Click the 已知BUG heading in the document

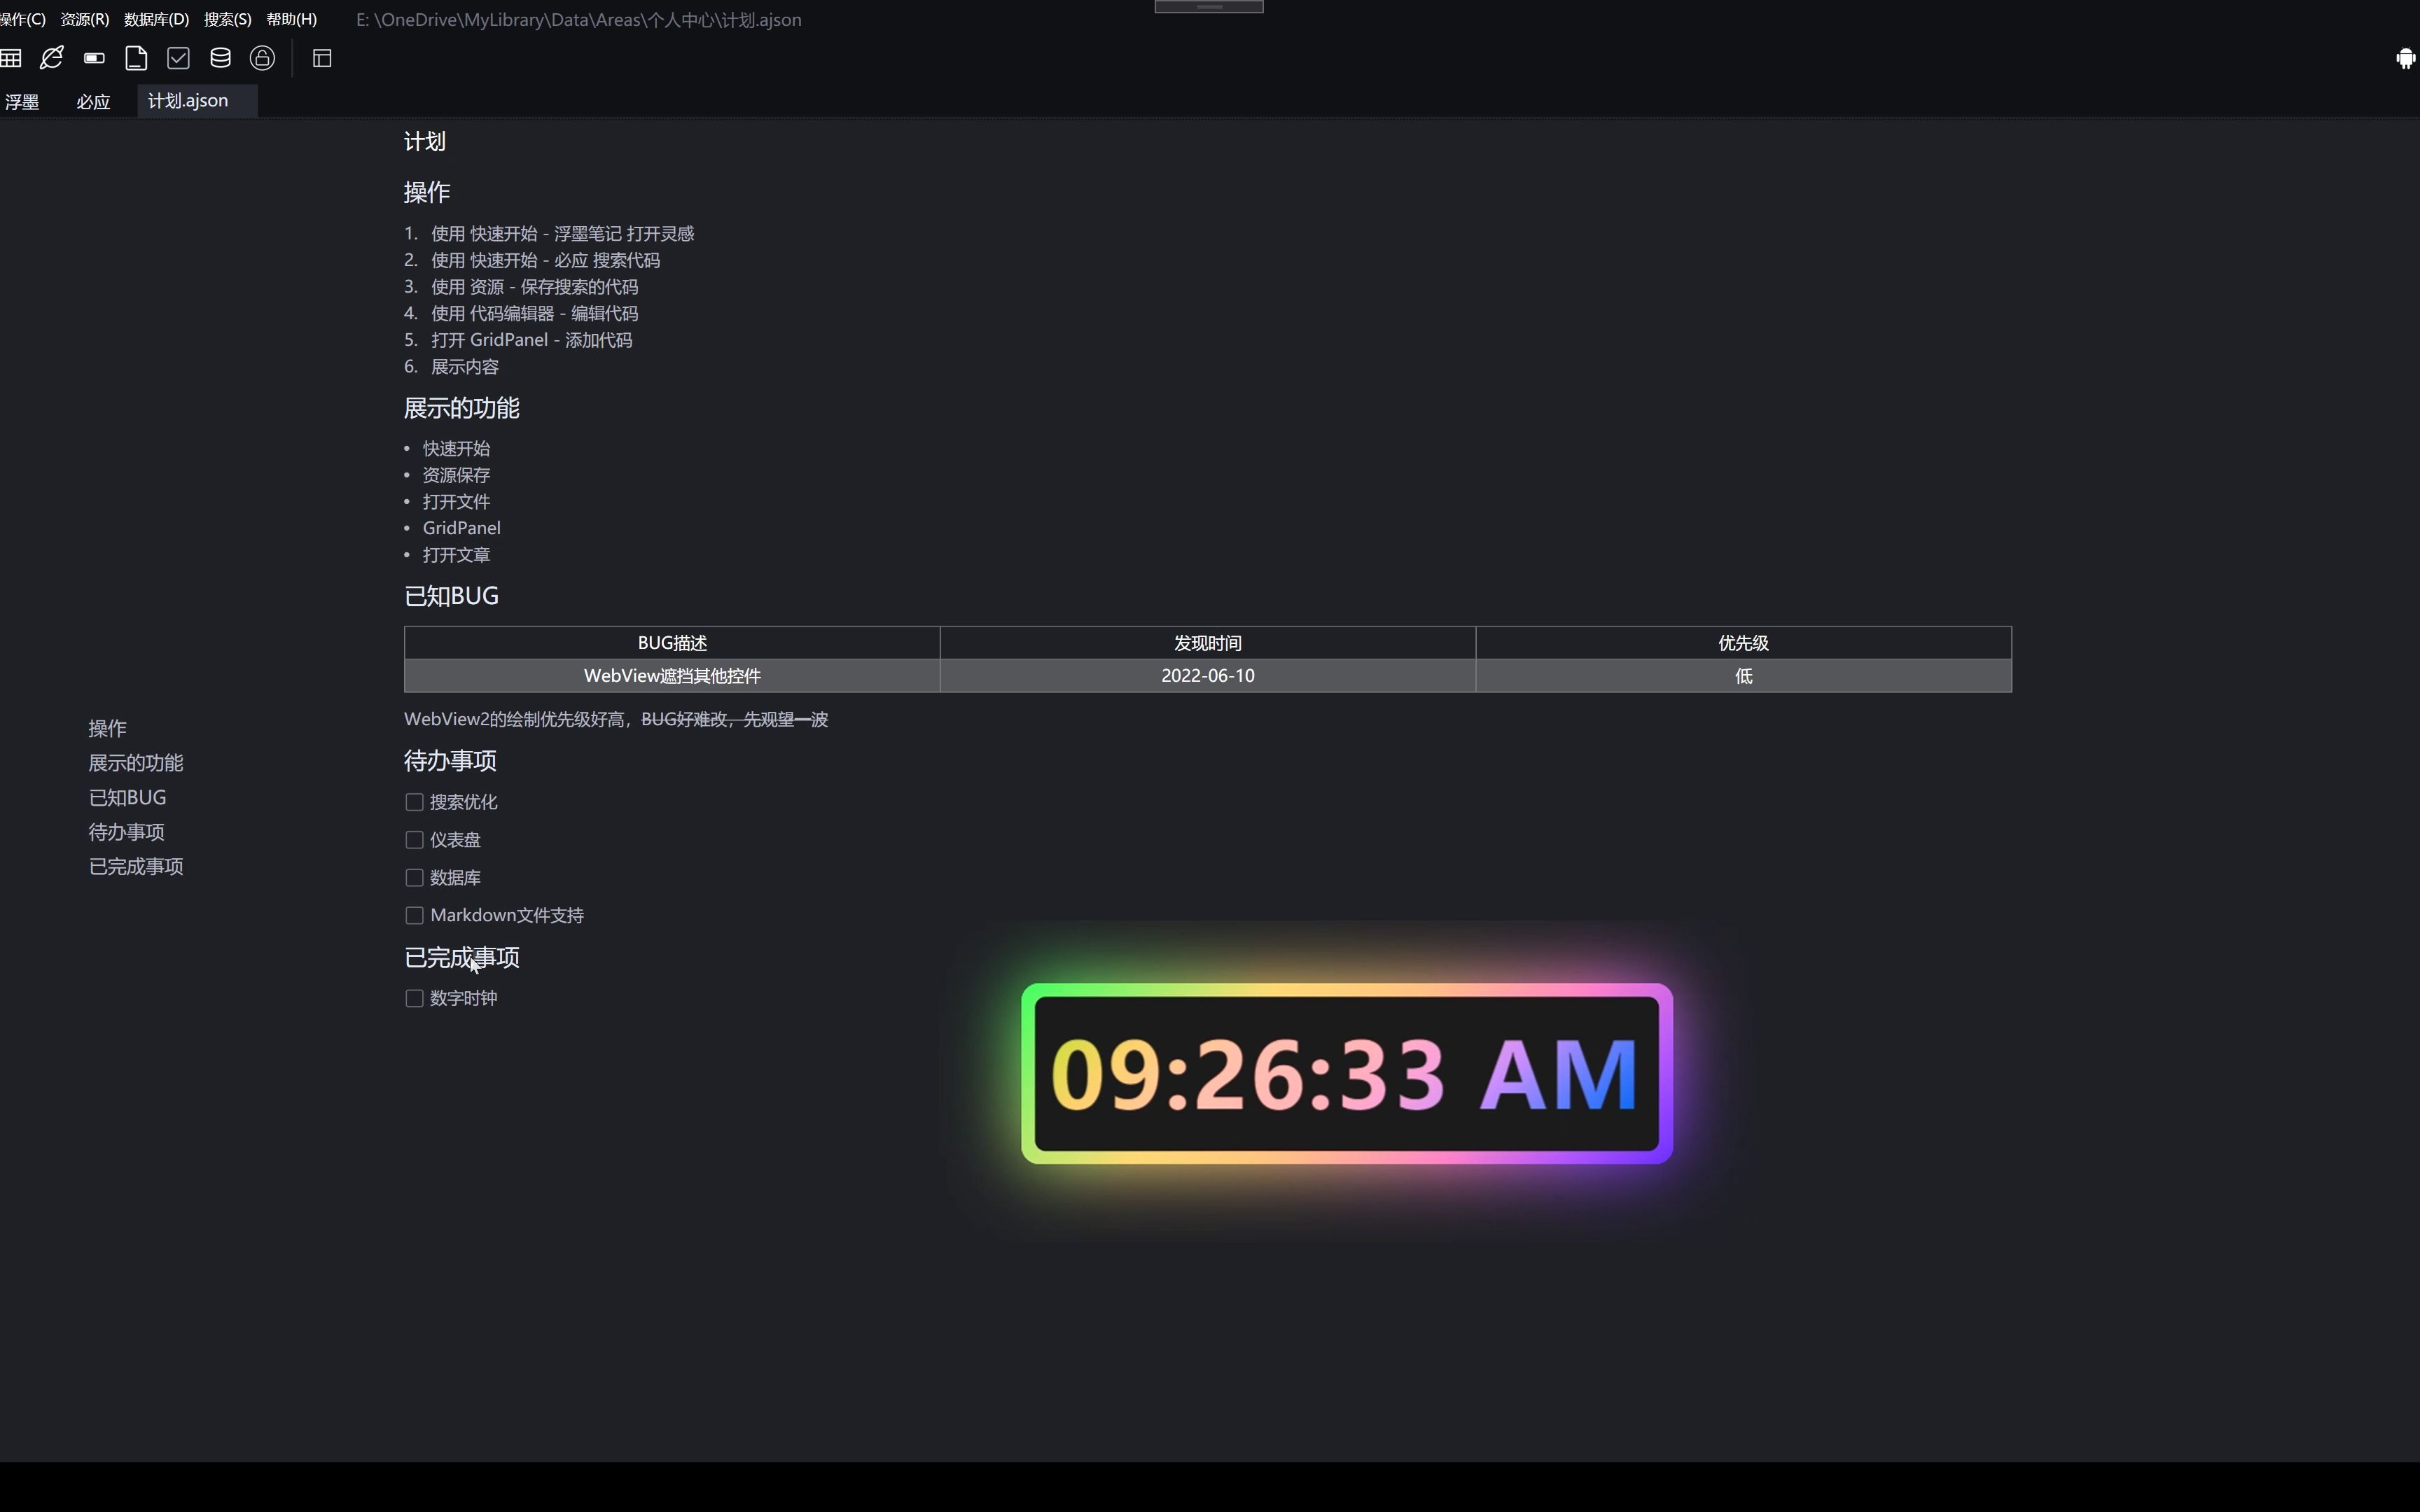tap(451, 596)
